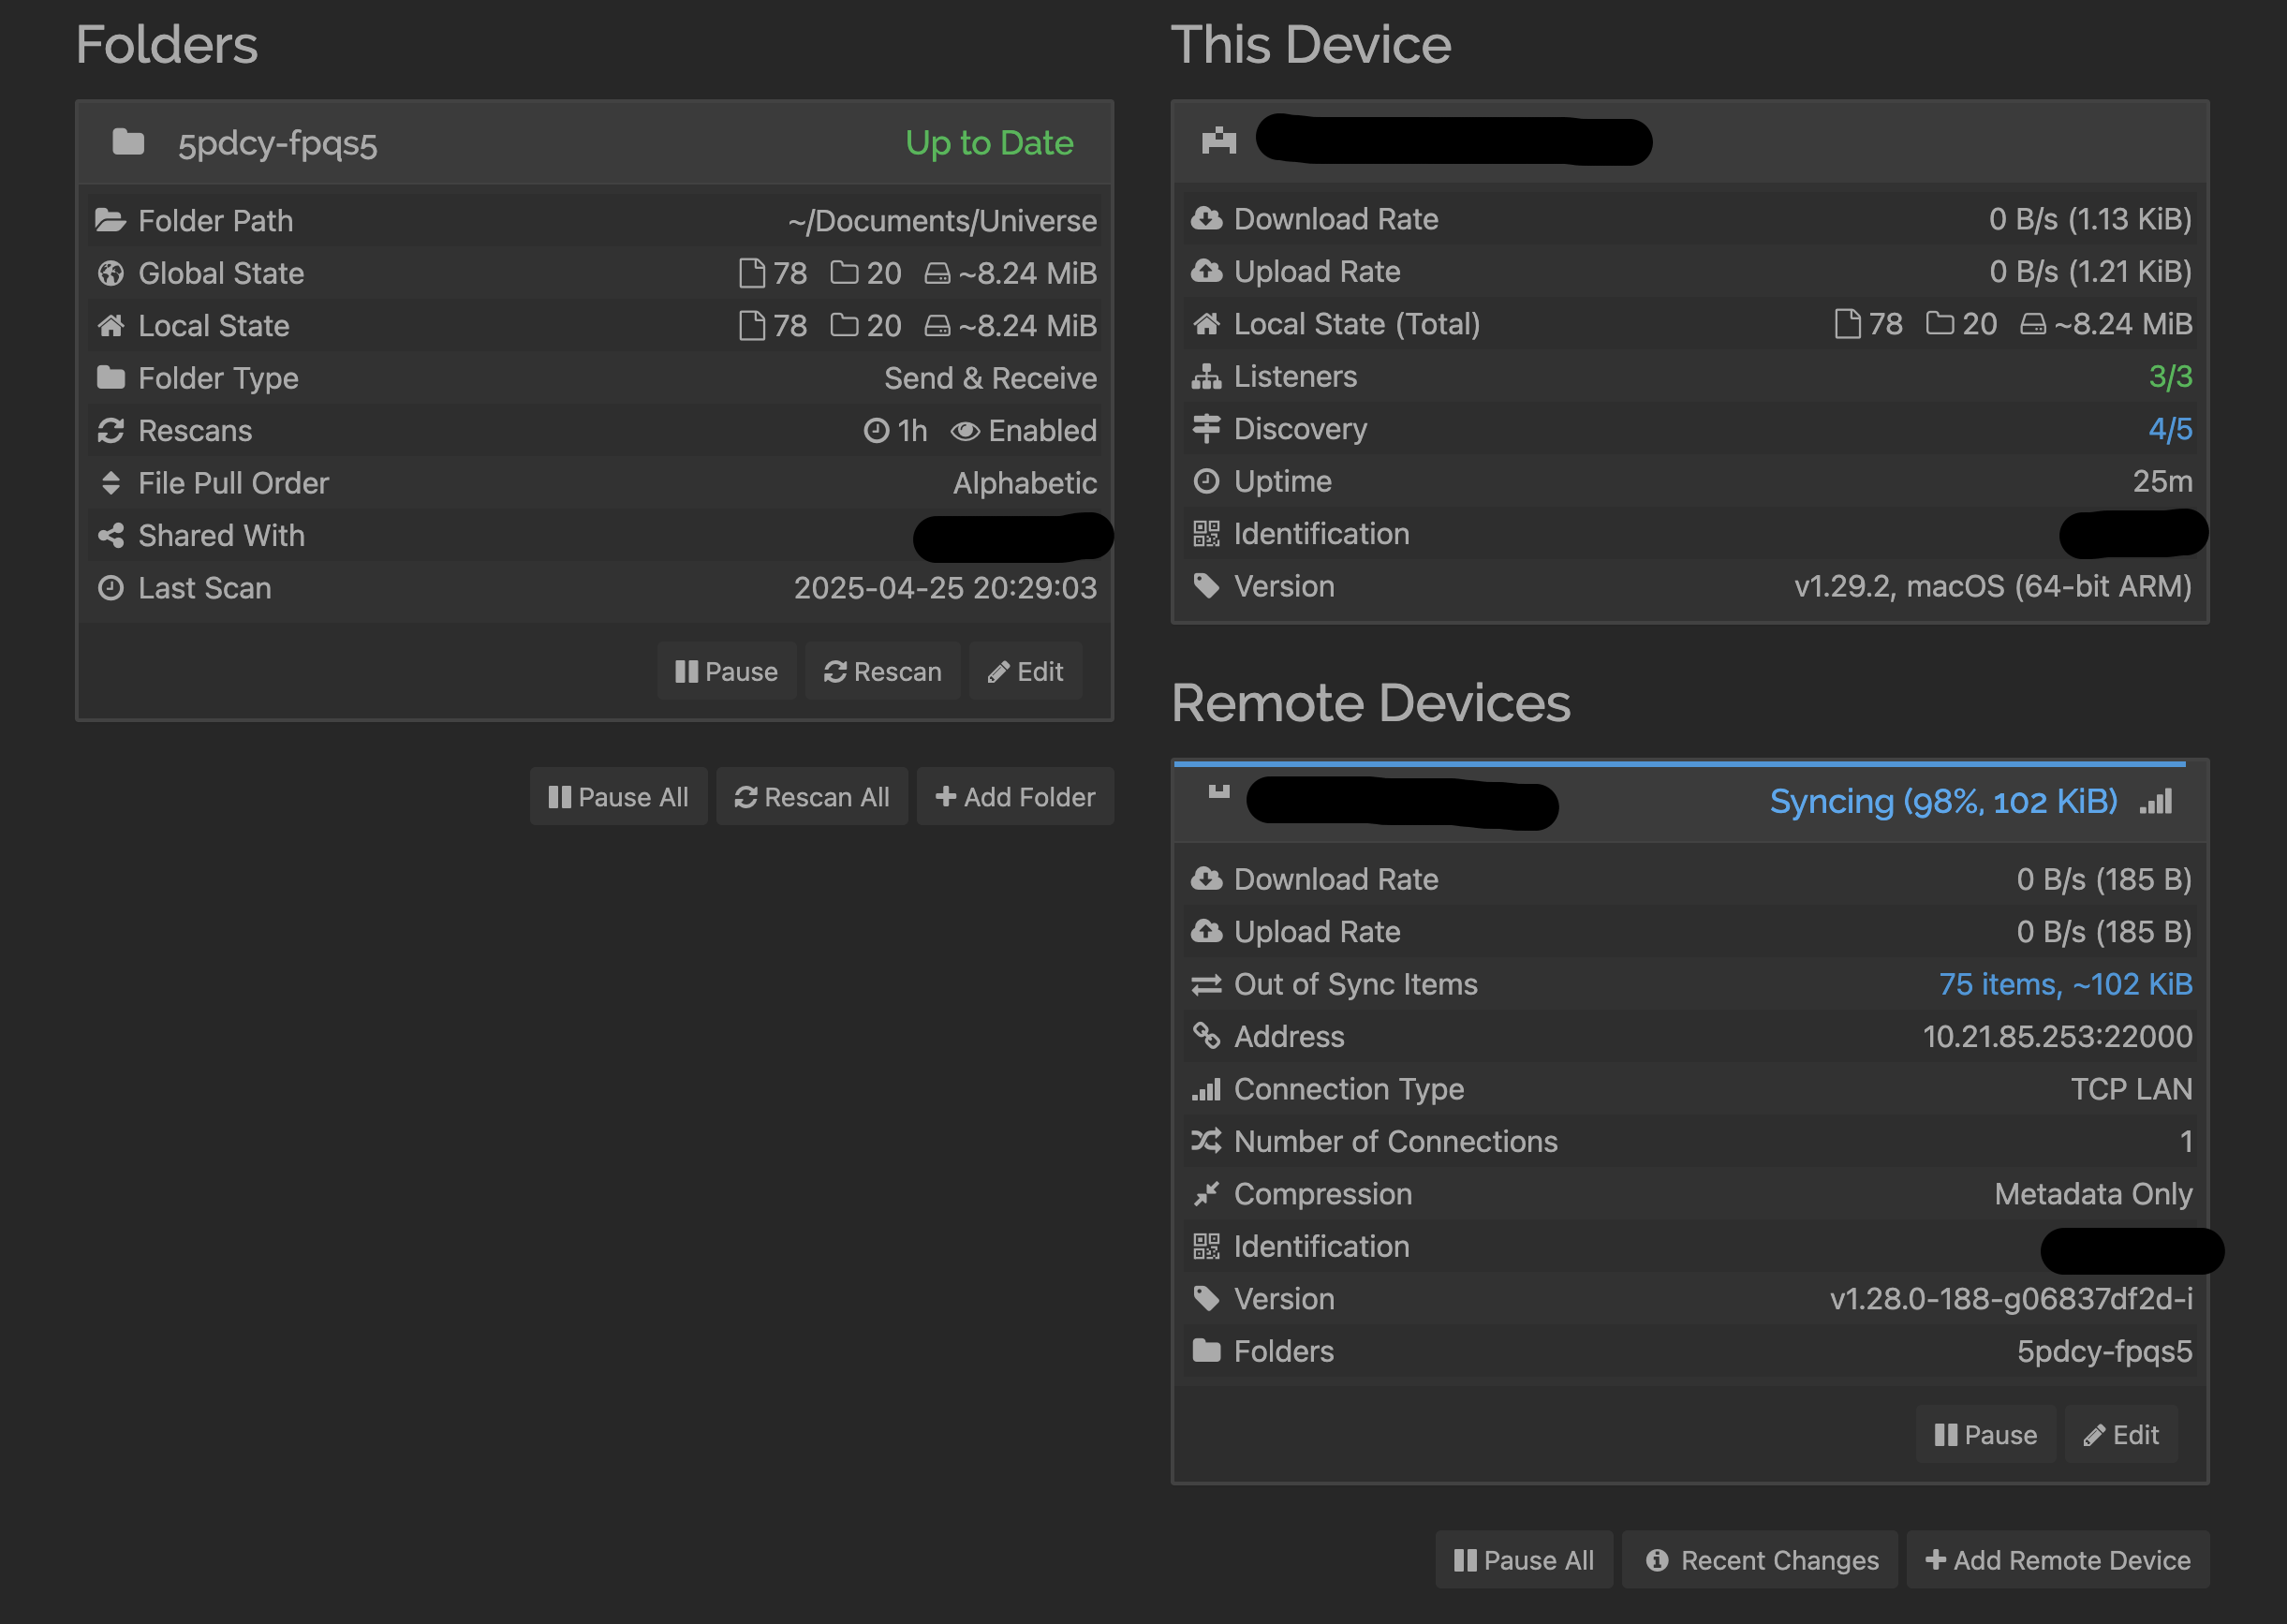Image resolution: width=2287 pixels, height=1624 pixels.
Task: Click the Shared With share icon
Action: 110,535
